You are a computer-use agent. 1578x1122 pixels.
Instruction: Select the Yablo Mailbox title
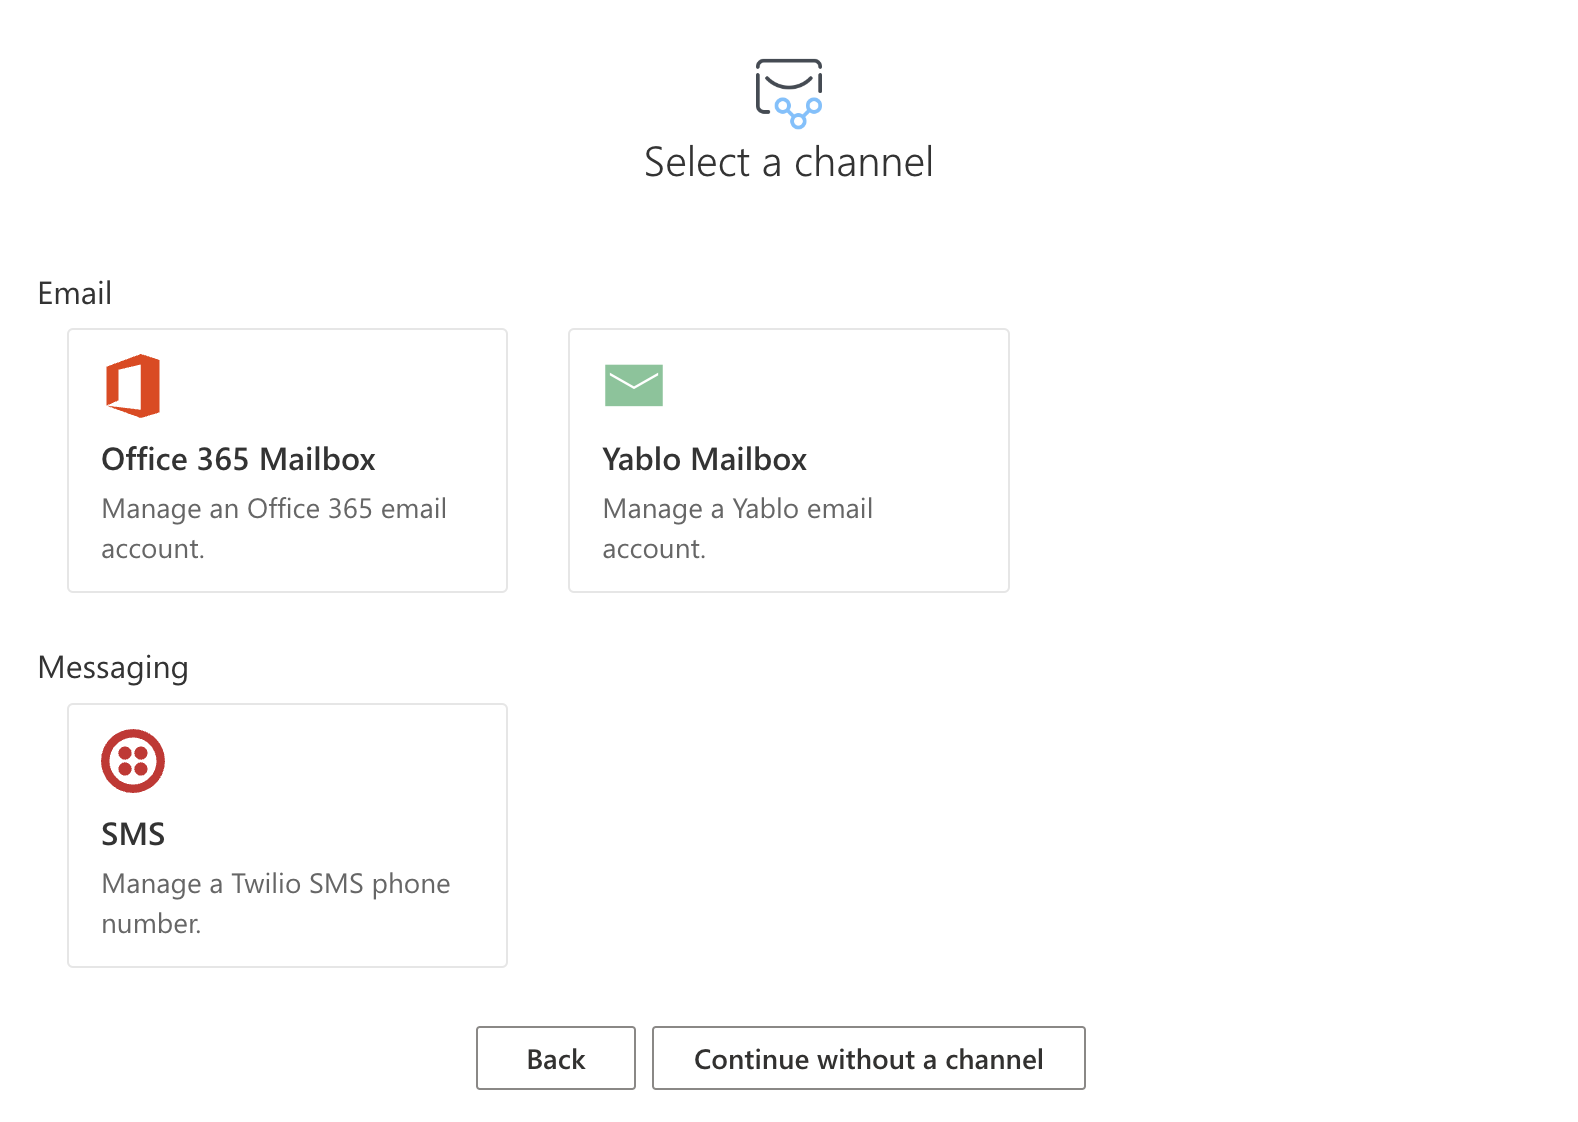(x=704, y=459)
